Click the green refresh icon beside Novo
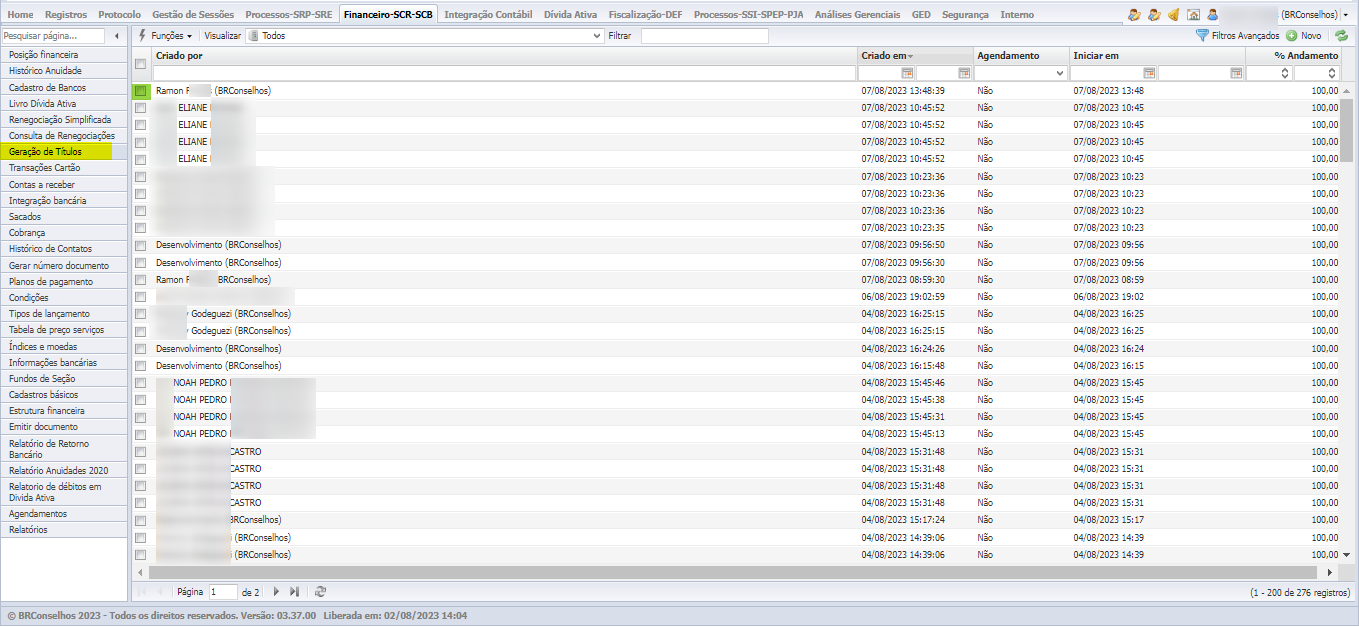1359x627 pixels. click(1342, 36)
